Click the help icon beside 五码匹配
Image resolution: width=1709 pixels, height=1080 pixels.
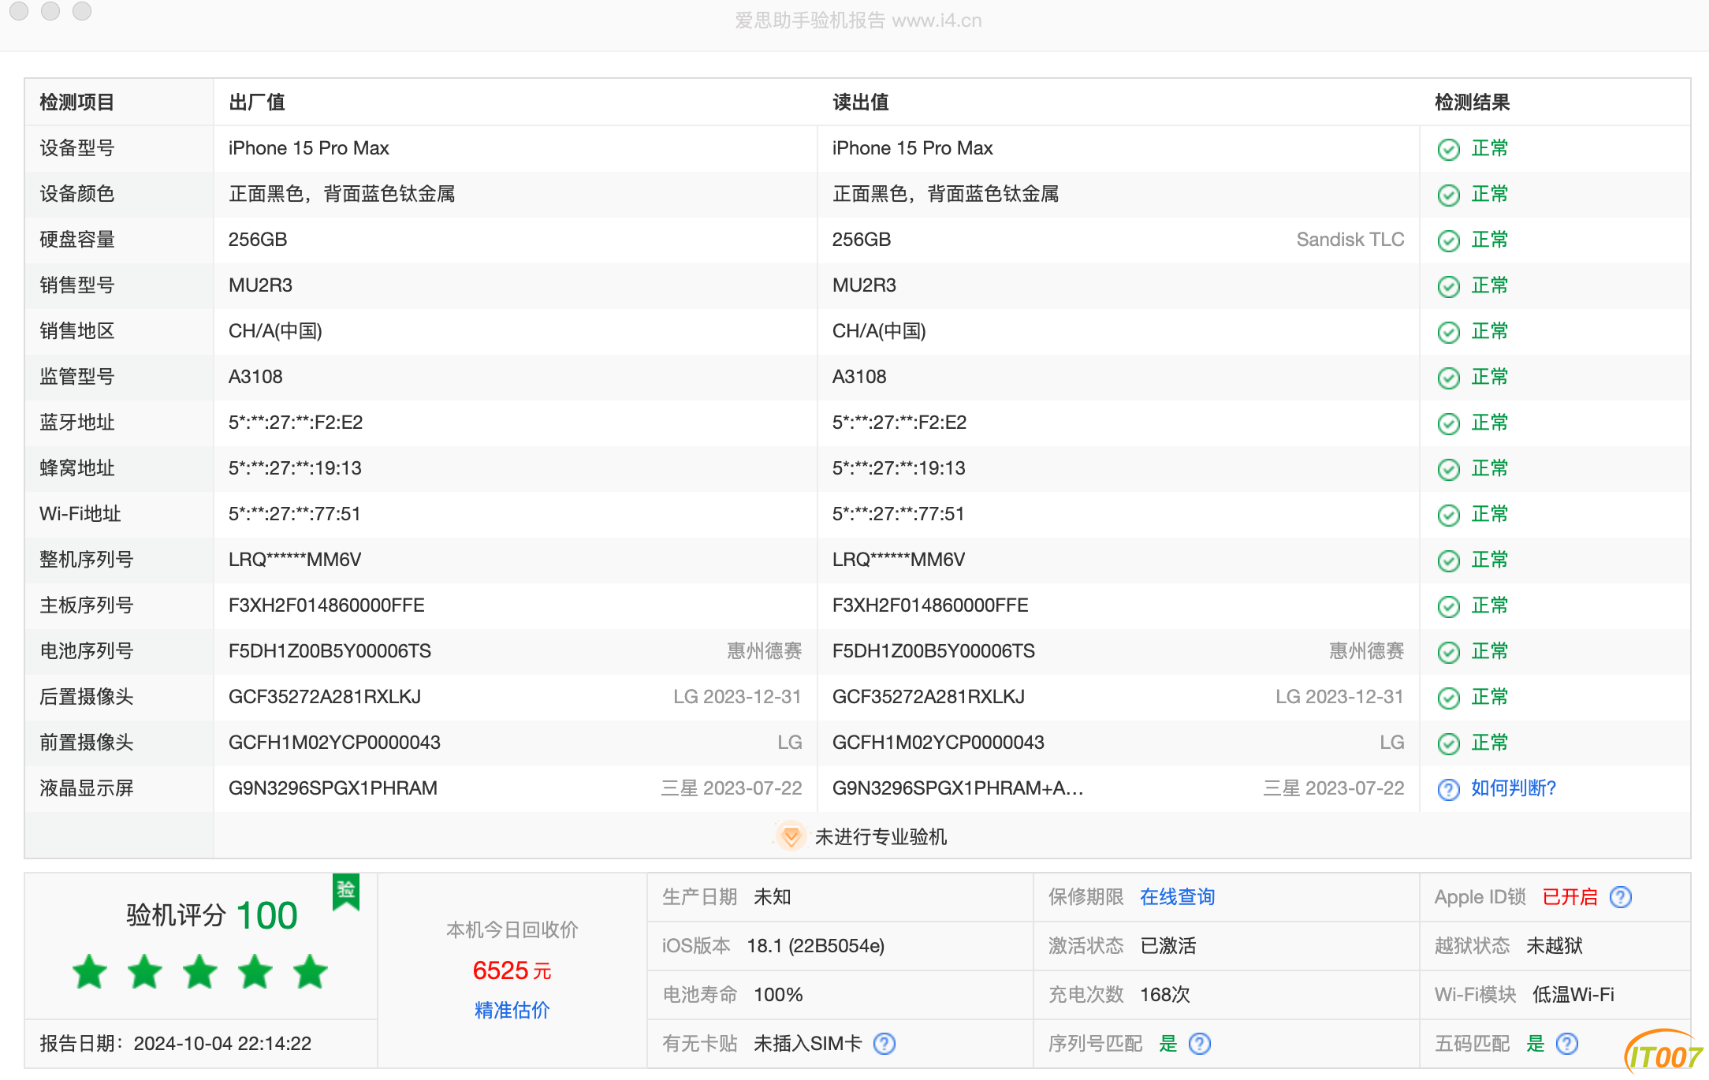tap(1567, 1044)
